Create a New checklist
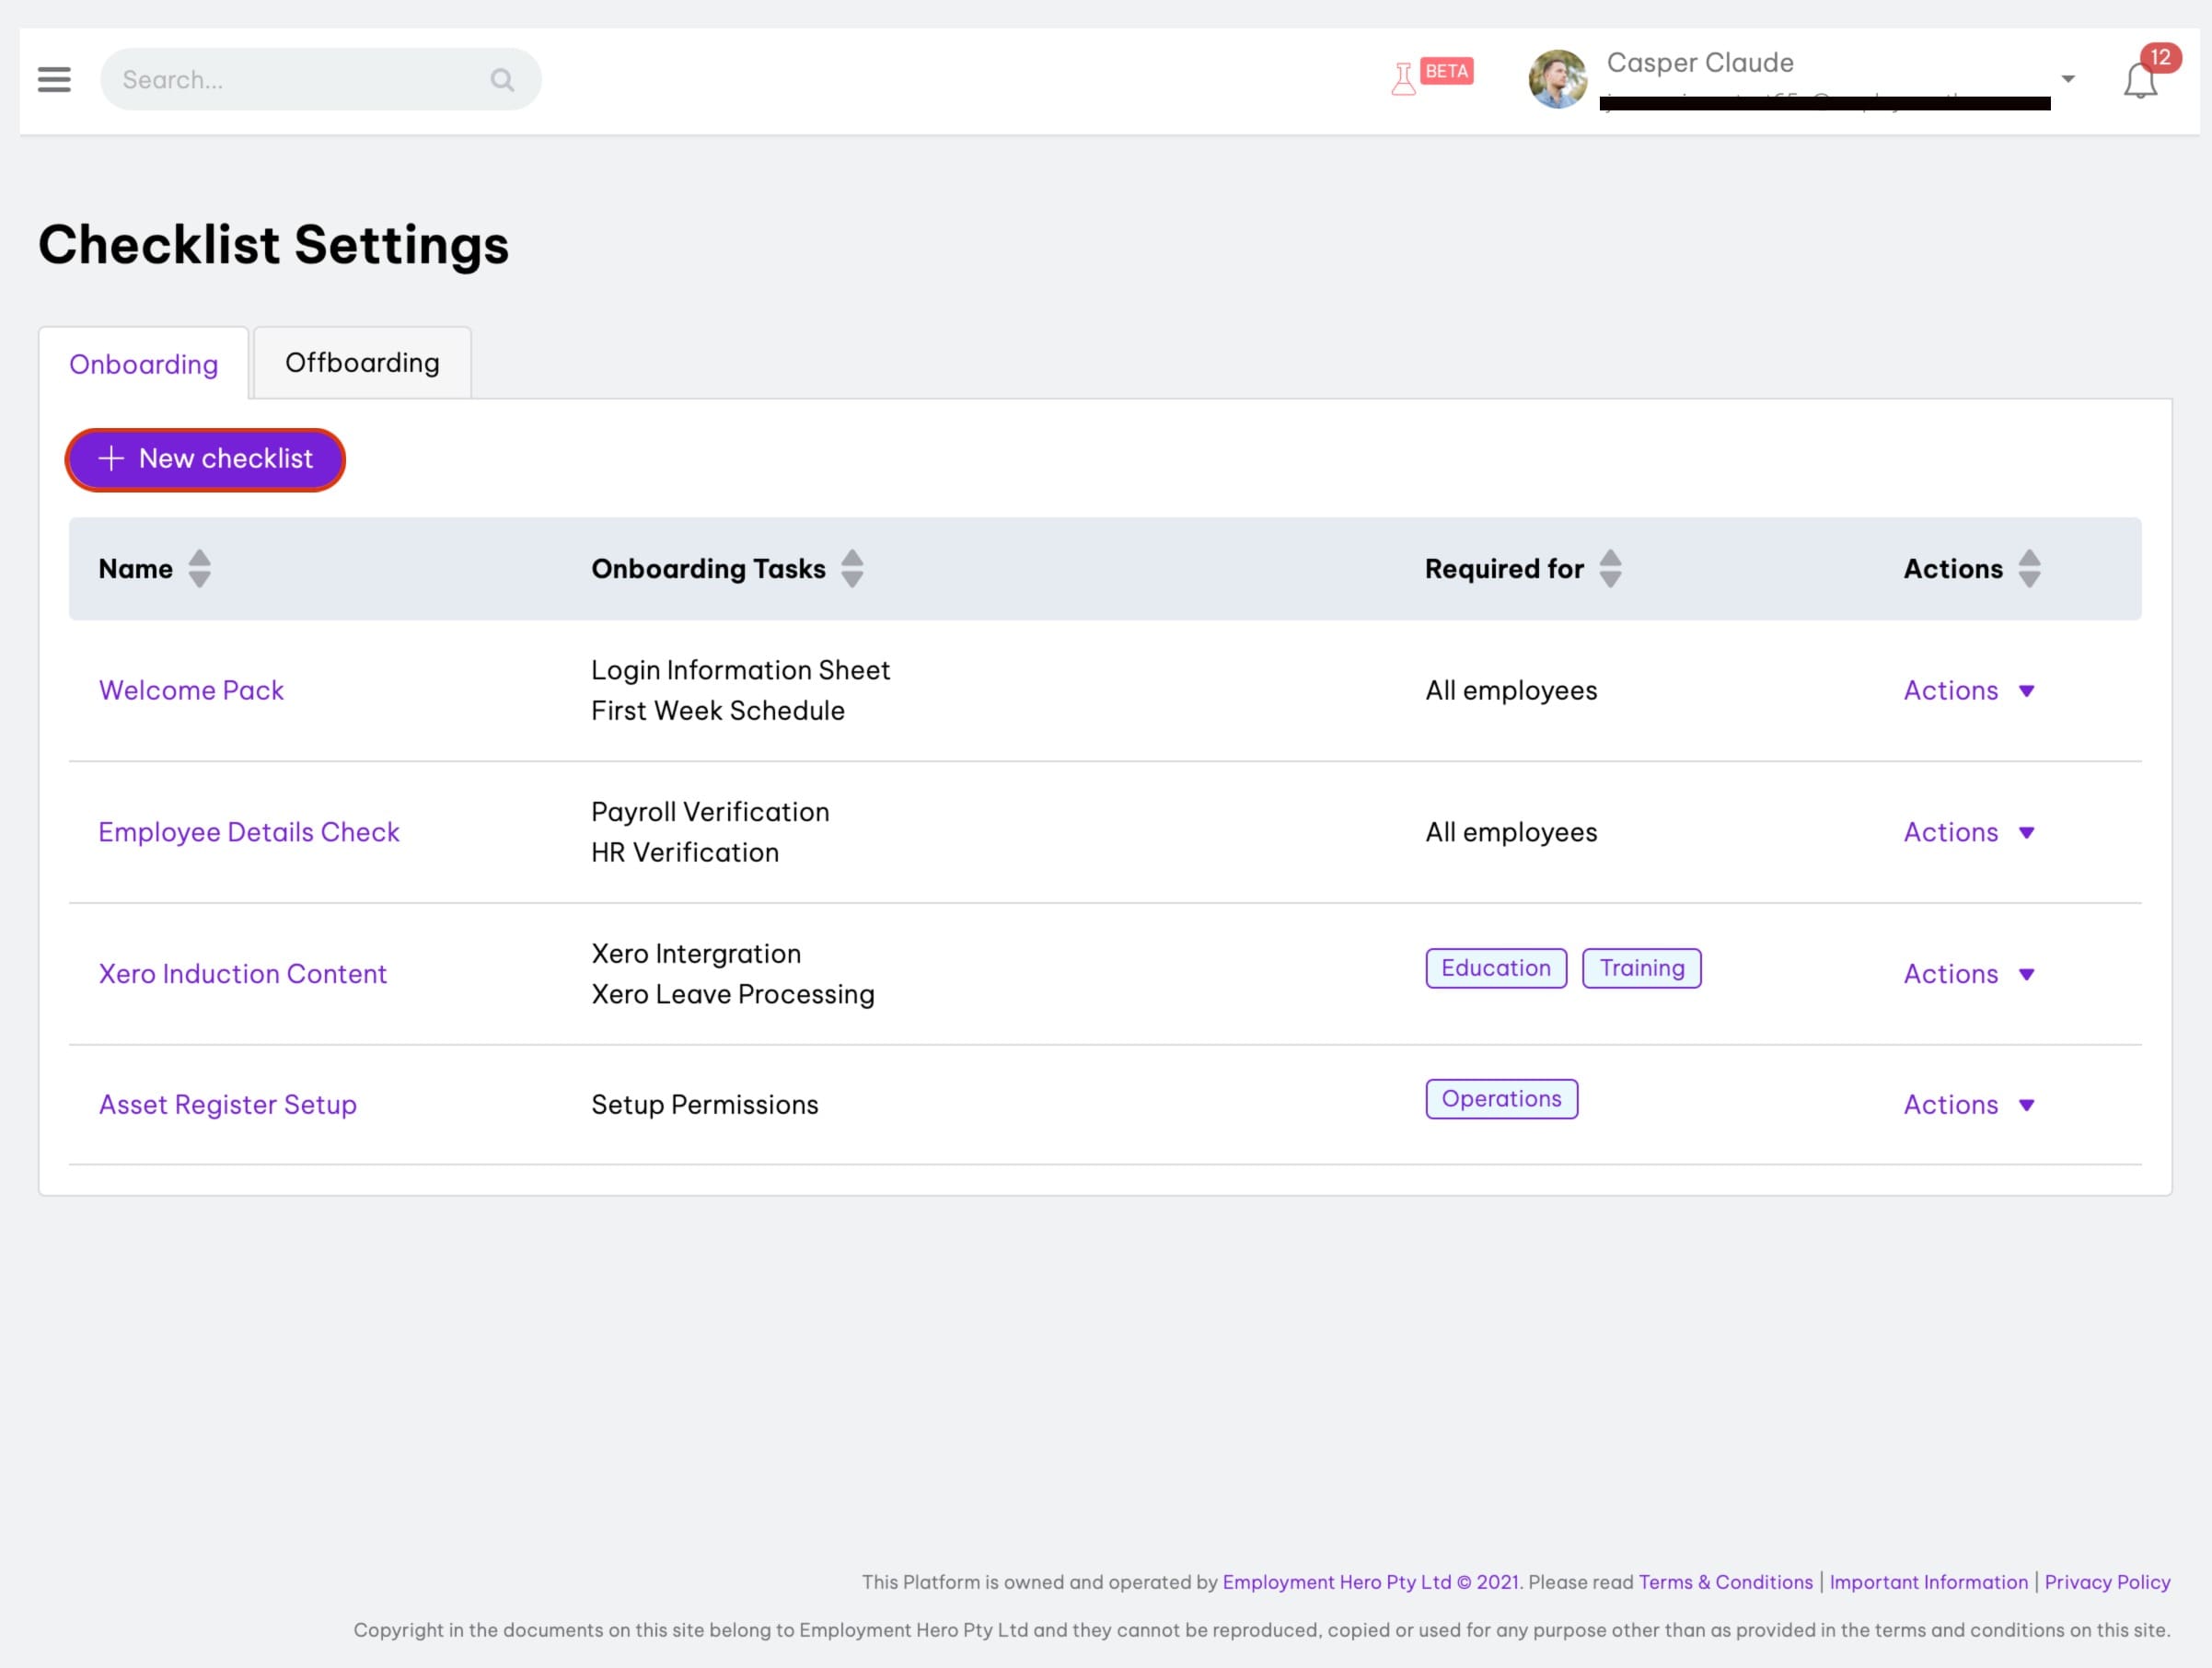Screen dimensions: 2212x1668 (205, 459)
